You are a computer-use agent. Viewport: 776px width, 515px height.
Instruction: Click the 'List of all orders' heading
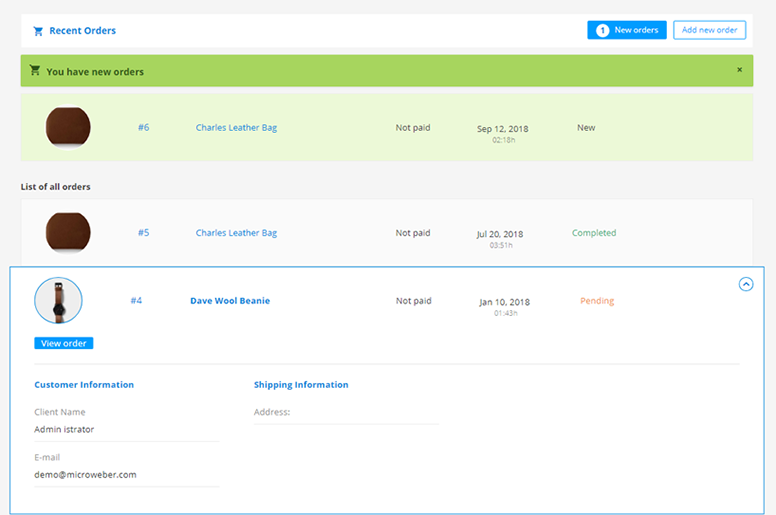pyautogui.click(x=55, y=187)
